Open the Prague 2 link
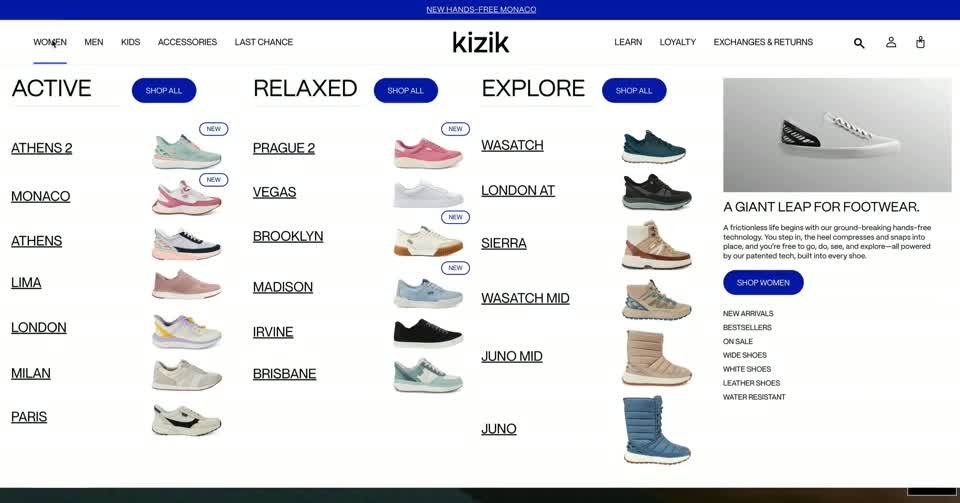960x503 pixels. pos(284,148)
